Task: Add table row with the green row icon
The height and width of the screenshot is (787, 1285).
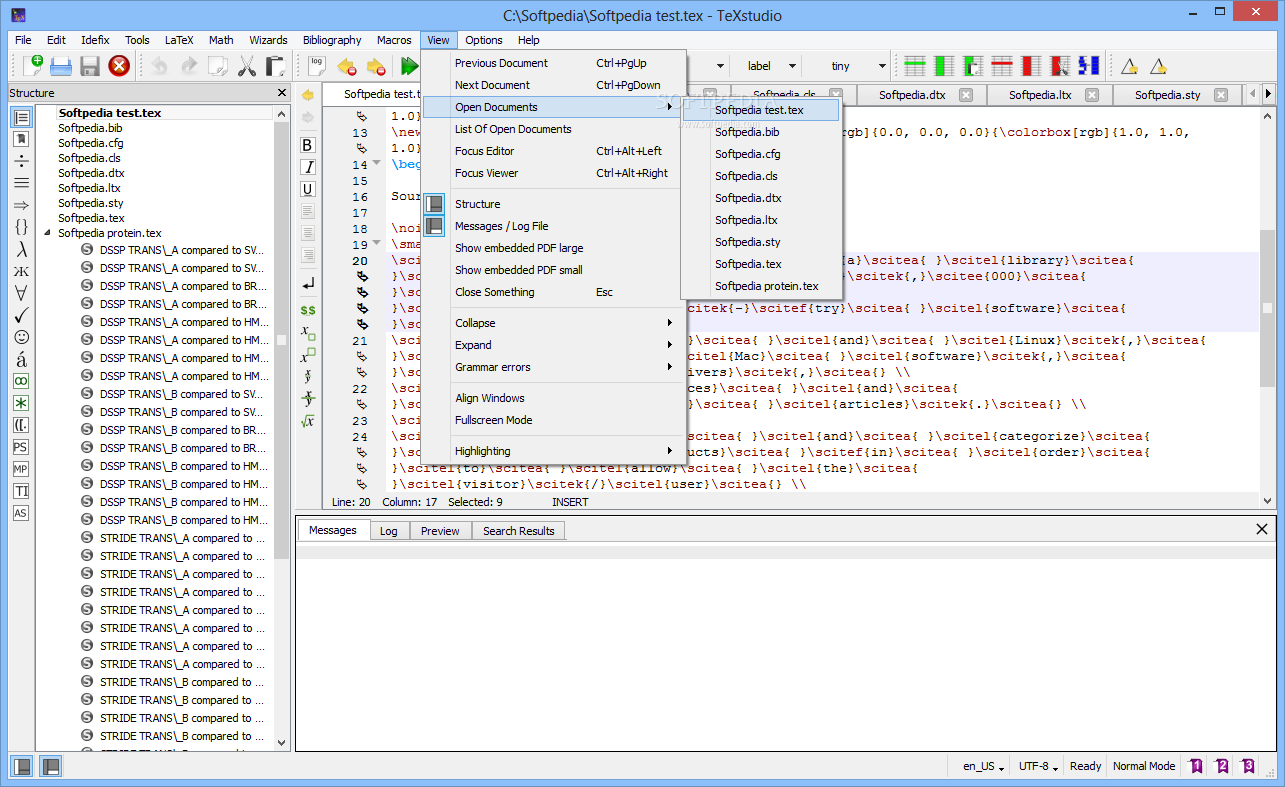Action: tap(915, 66)
